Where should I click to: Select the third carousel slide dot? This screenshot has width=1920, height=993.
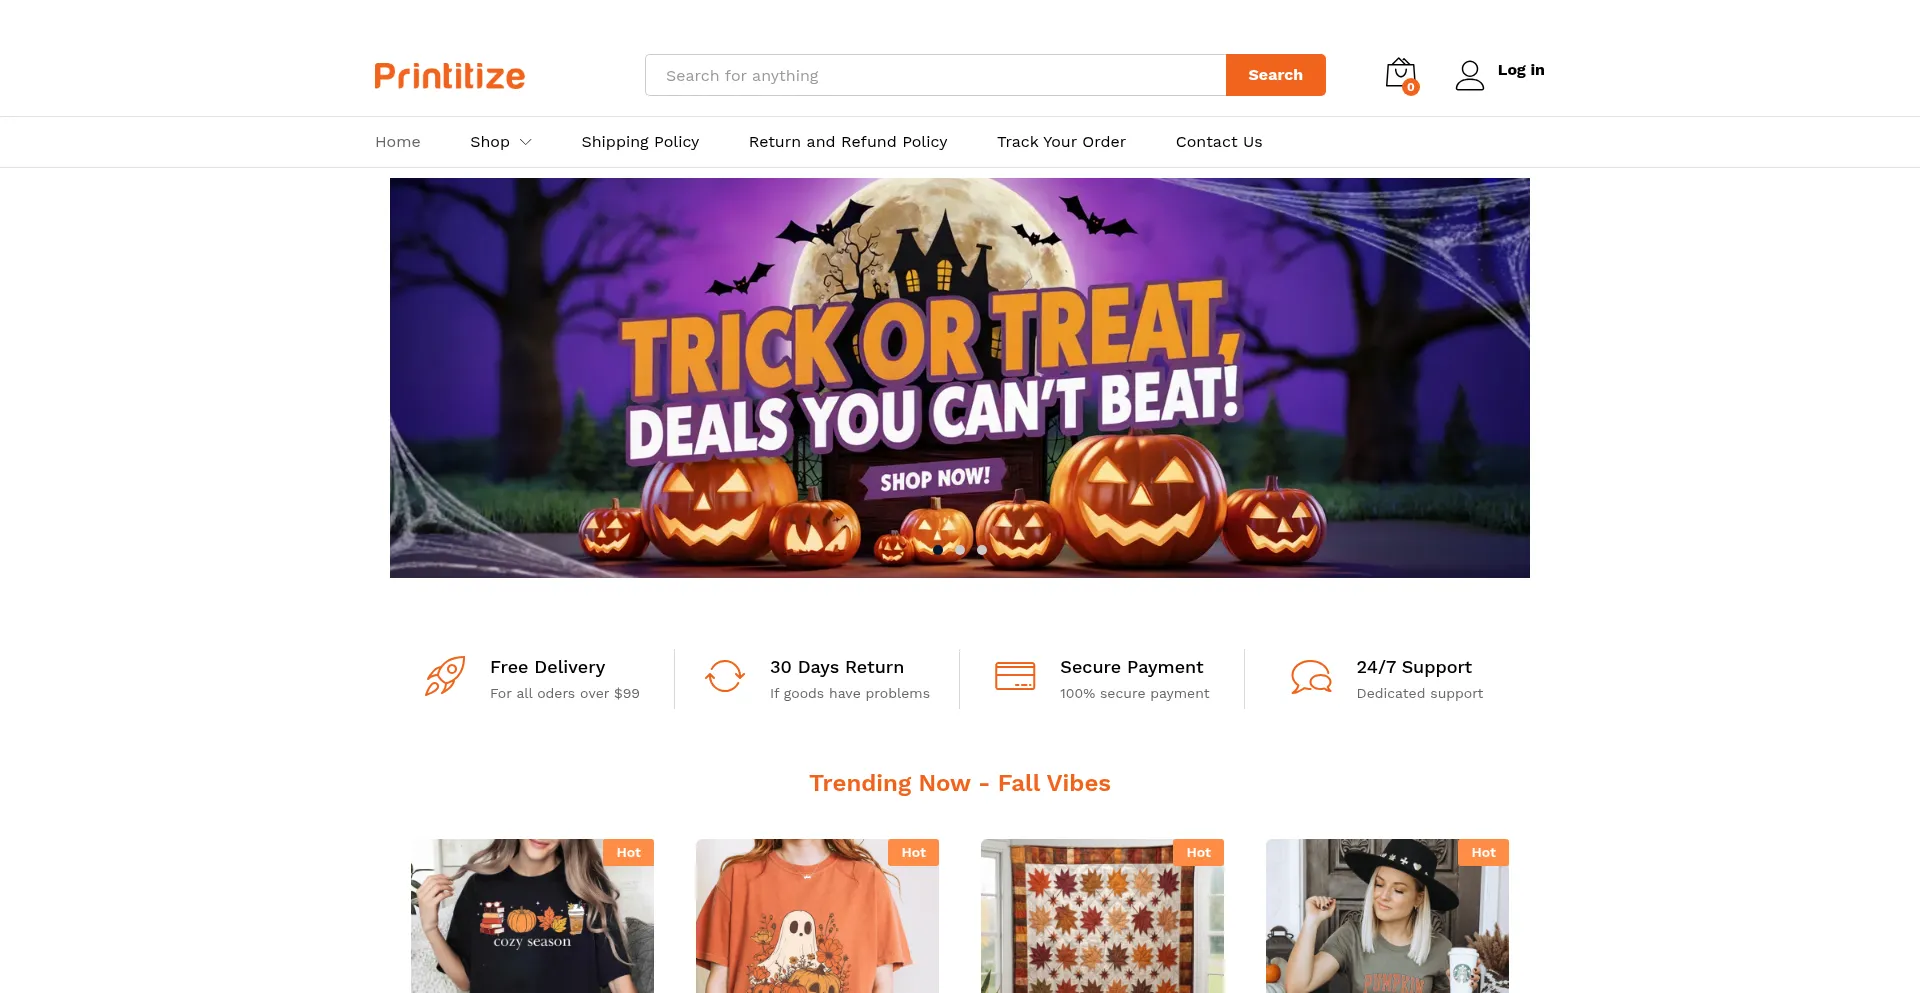coord(982,550)
